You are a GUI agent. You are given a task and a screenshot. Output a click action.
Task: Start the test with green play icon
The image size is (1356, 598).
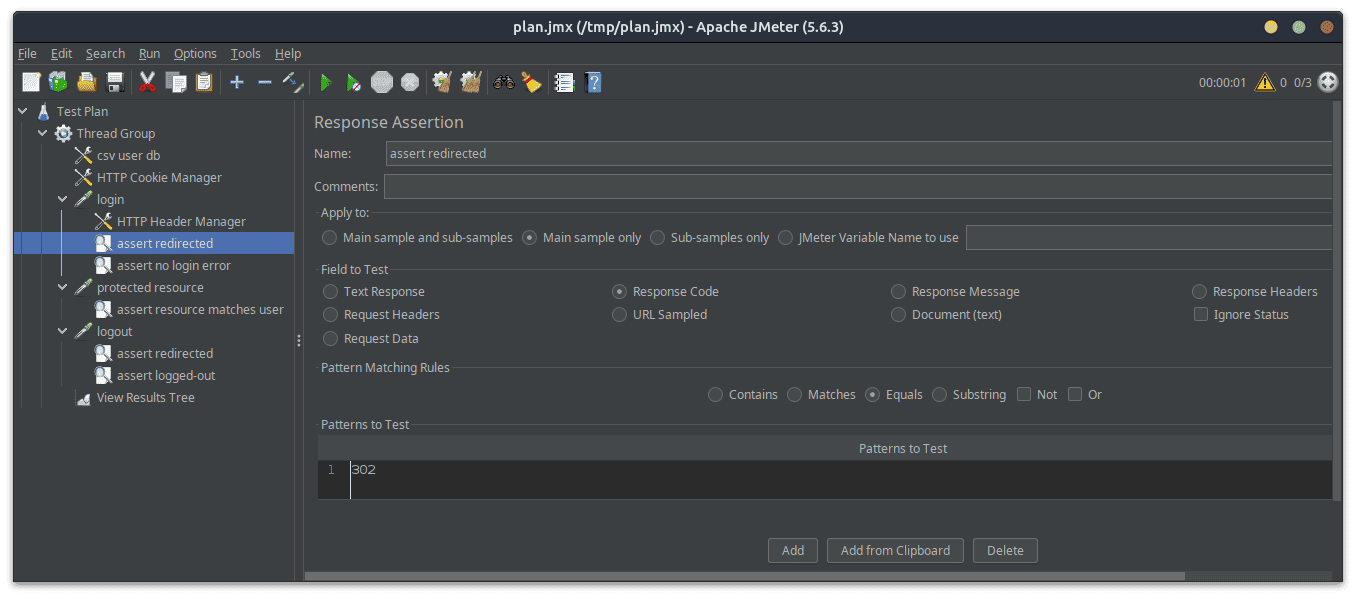[x=325, y=82]
